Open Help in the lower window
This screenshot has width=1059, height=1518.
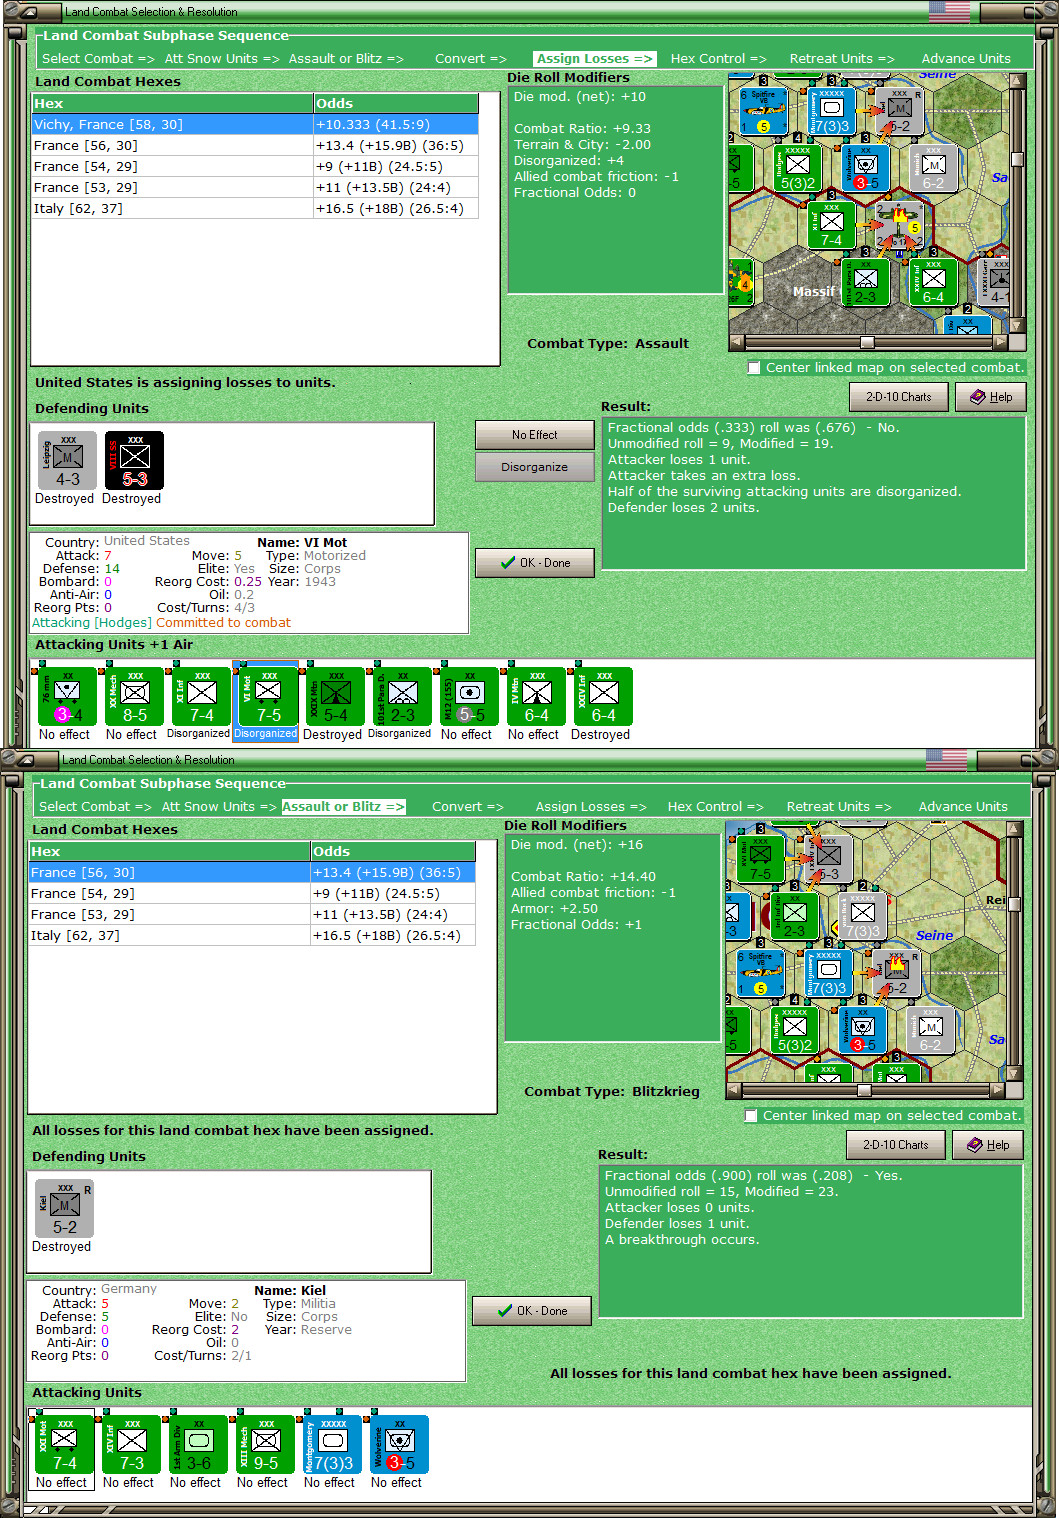click(x=987, y=1145)
